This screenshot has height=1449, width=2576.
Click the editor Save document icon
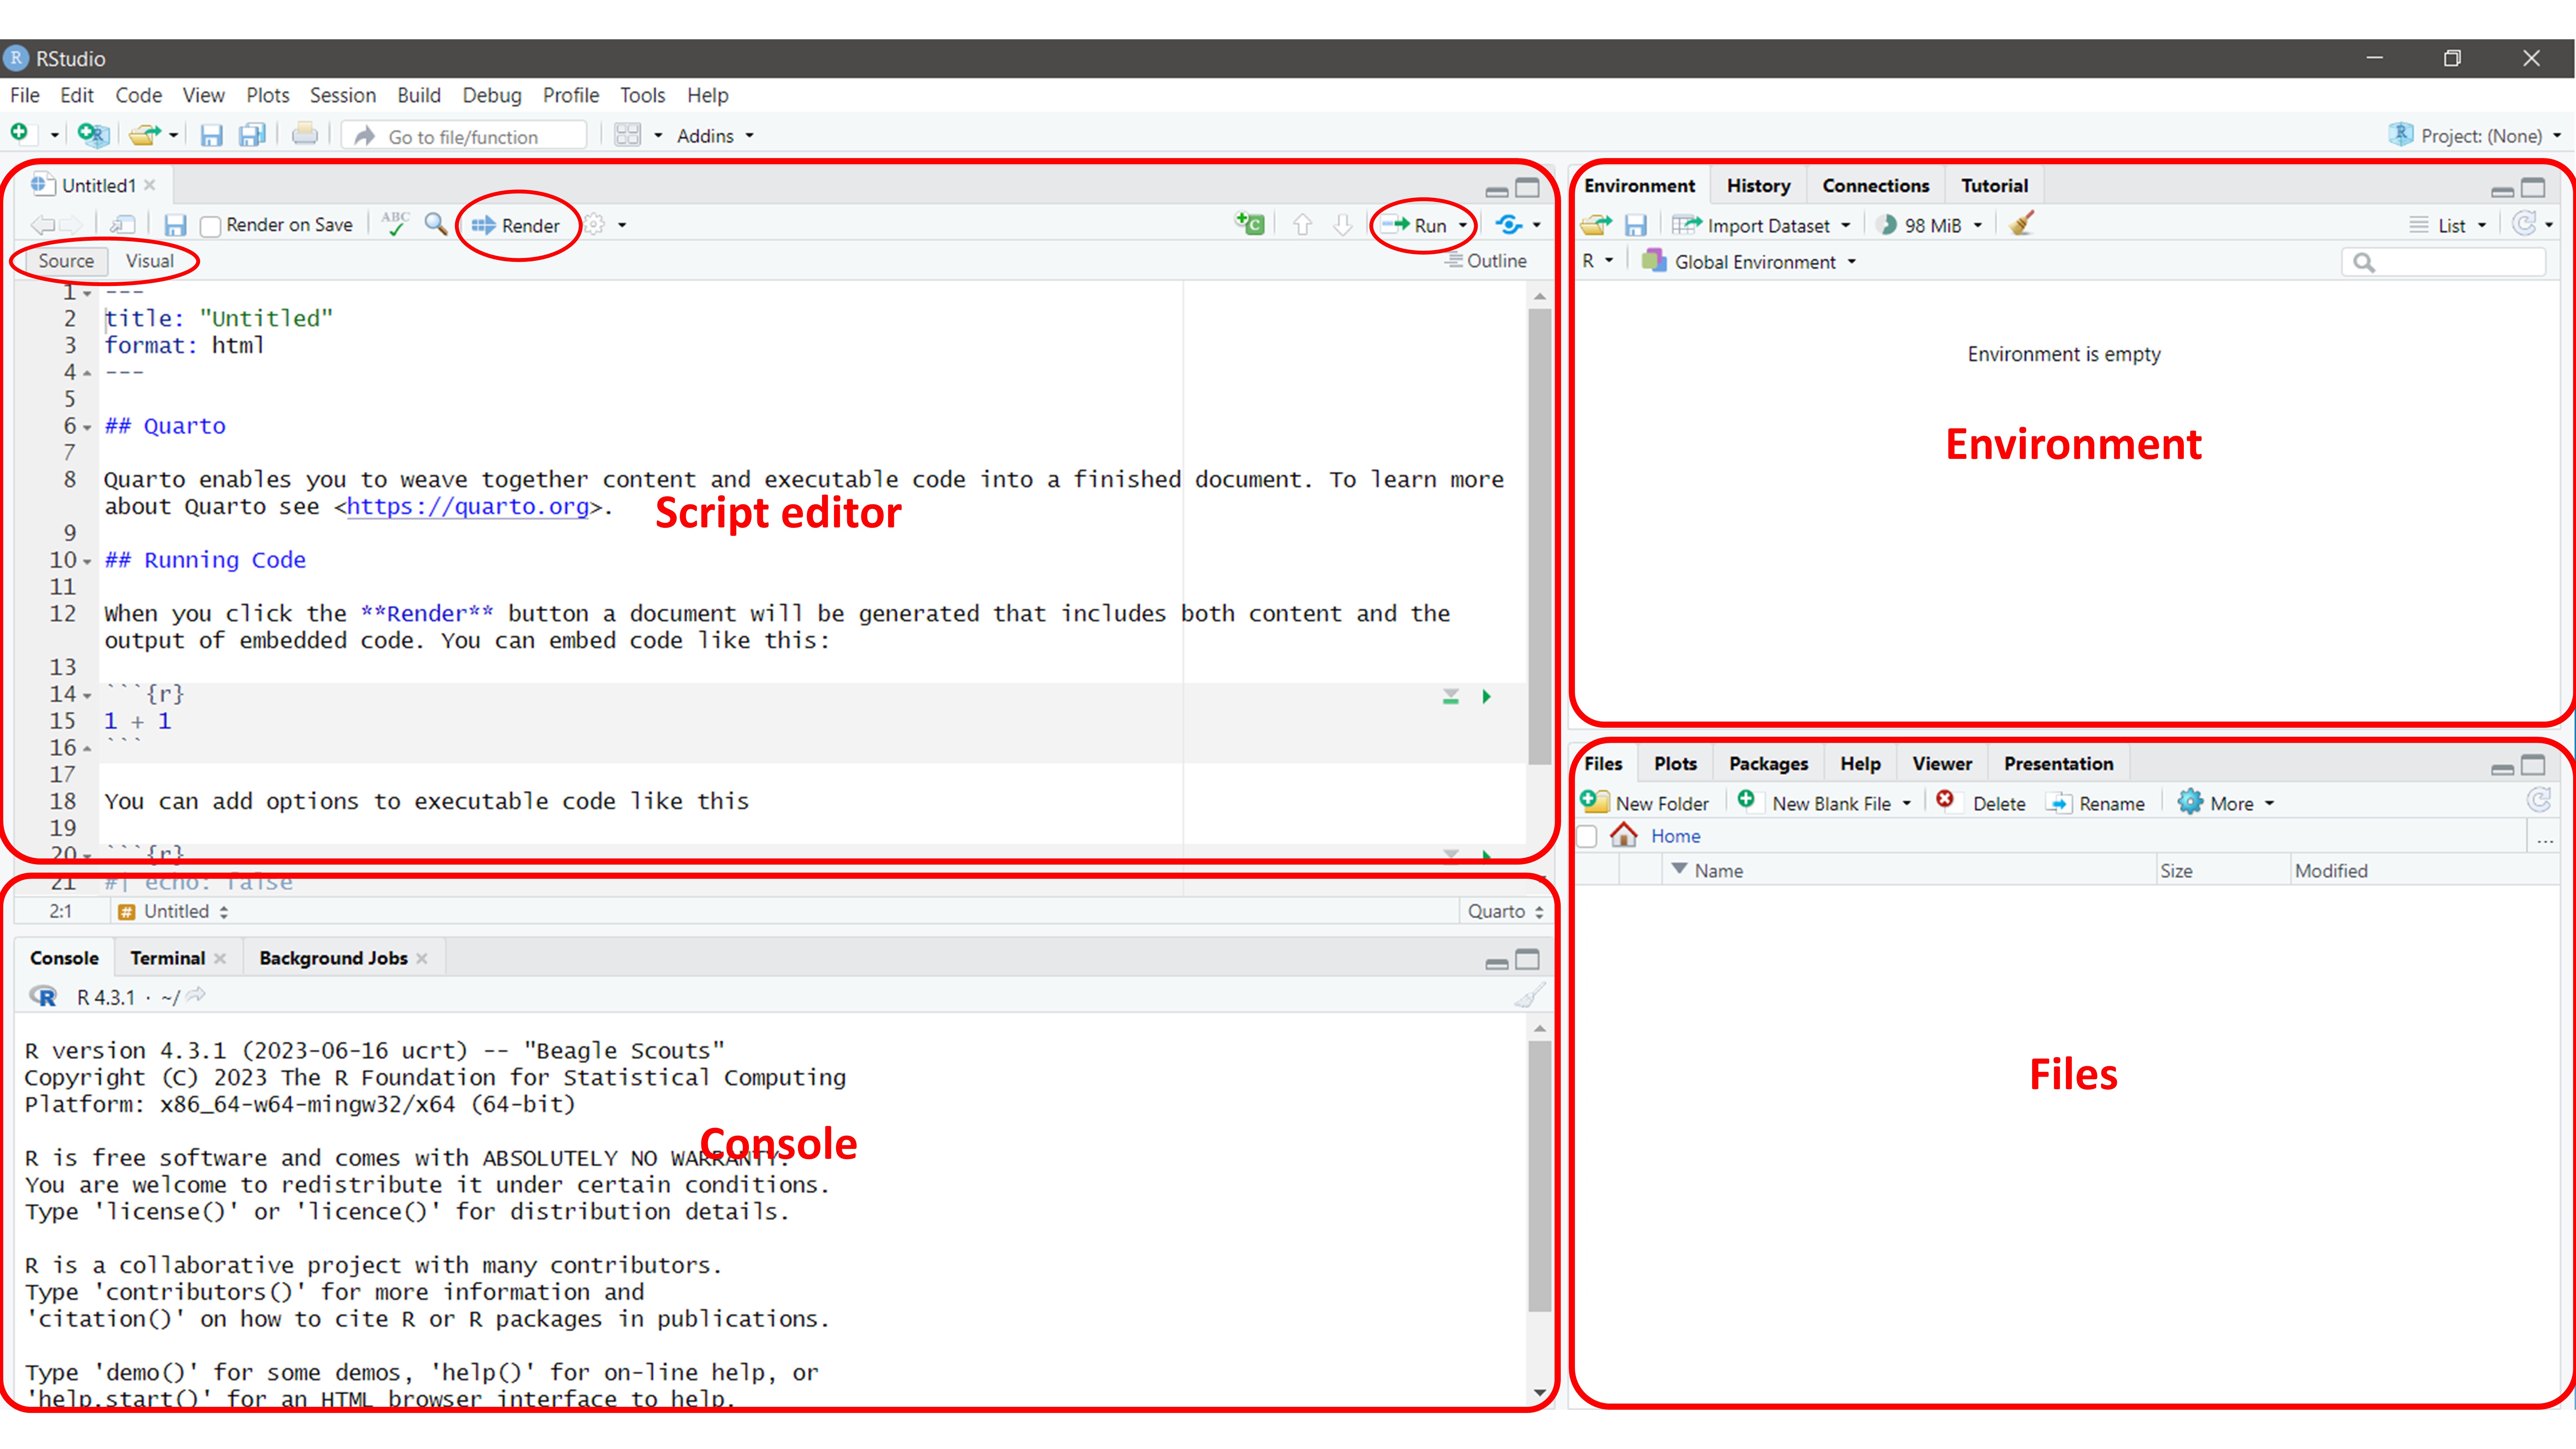click(x=175, y=225)
